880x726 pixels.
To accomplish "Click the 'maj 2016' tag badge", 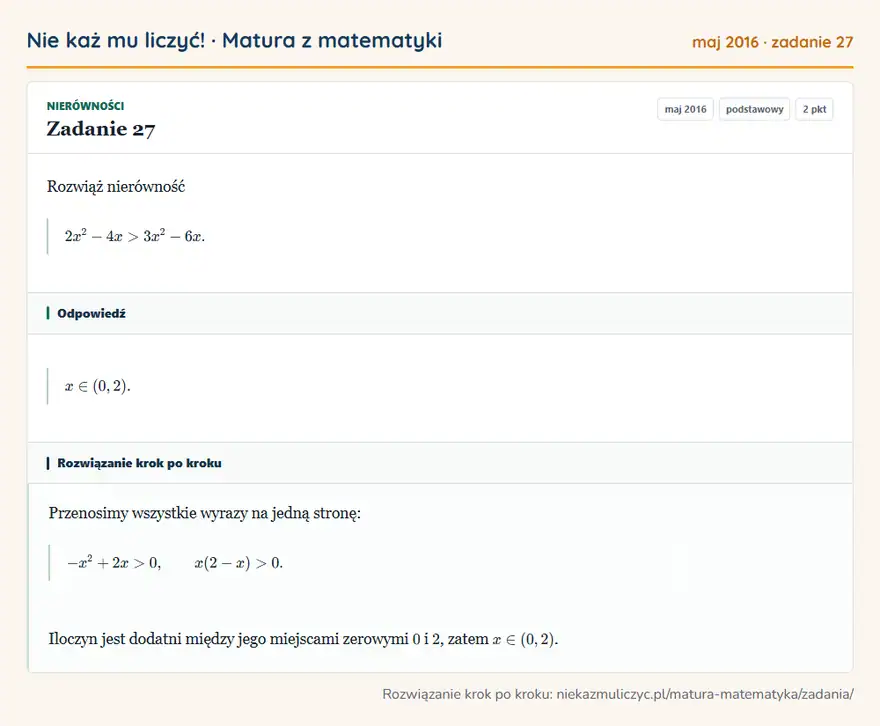I will coord(685,109).
